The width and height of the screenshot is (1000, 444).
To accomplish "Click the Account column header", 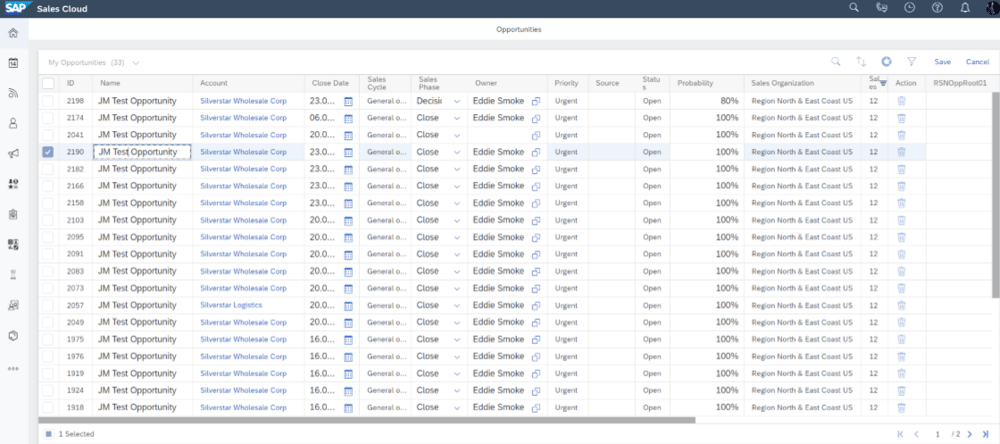I will click(249, 84).
